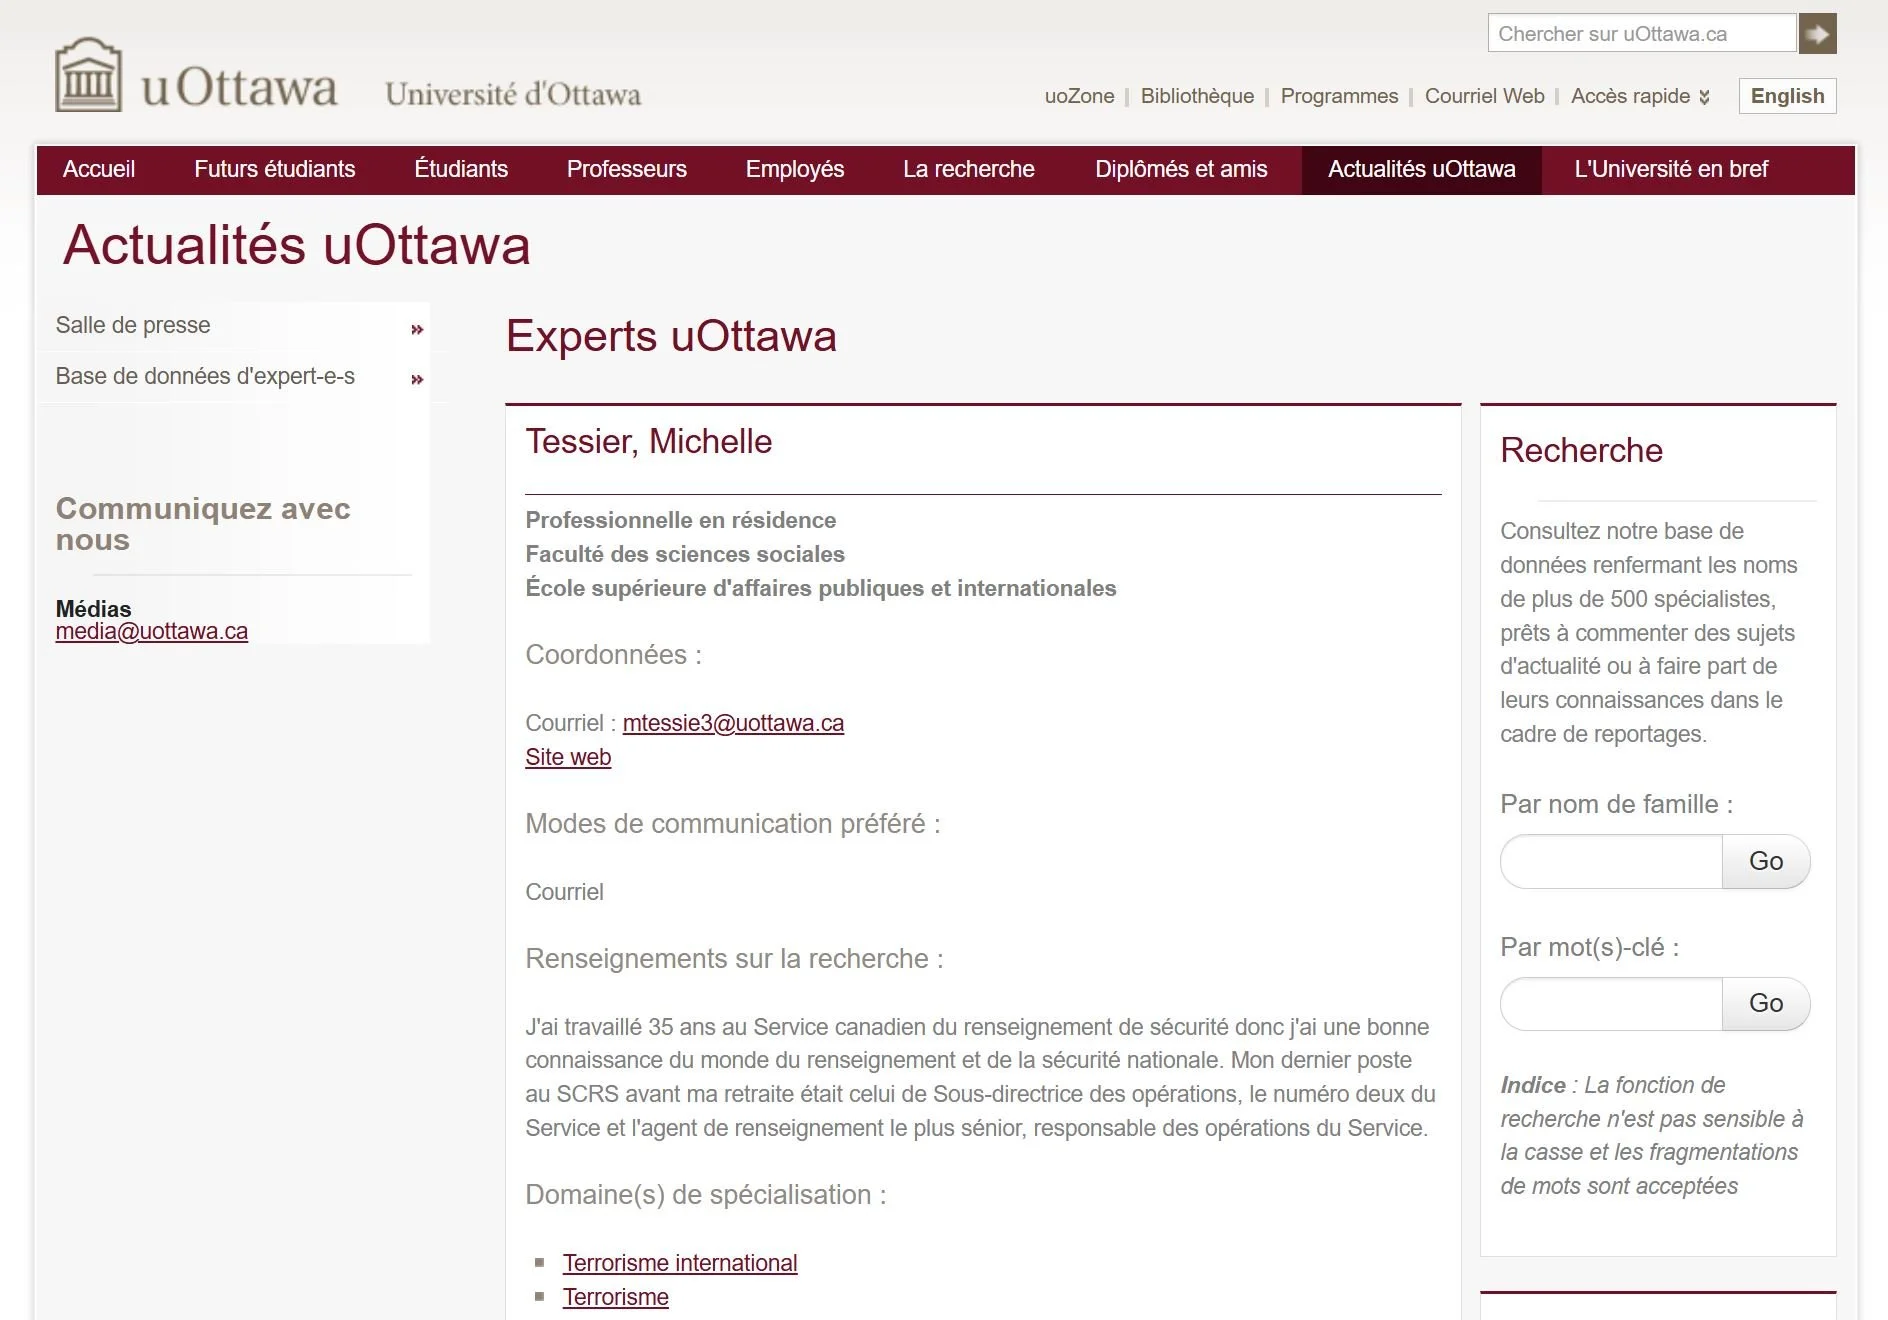The image size is (1888, 1320).
Task: Click the mtessie3@uottawa.ca email link
Action: point(733,723)
